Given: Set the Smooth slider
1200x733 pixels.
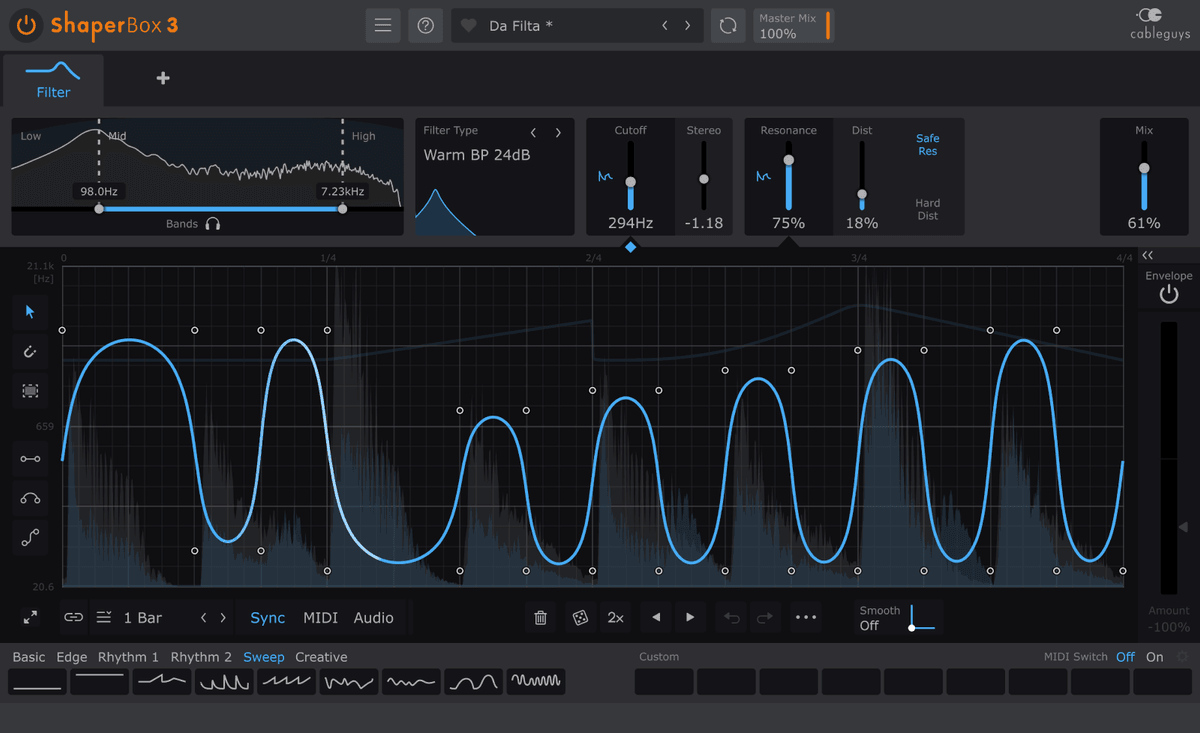Looking at the screenshot, I should pos(911,630).
